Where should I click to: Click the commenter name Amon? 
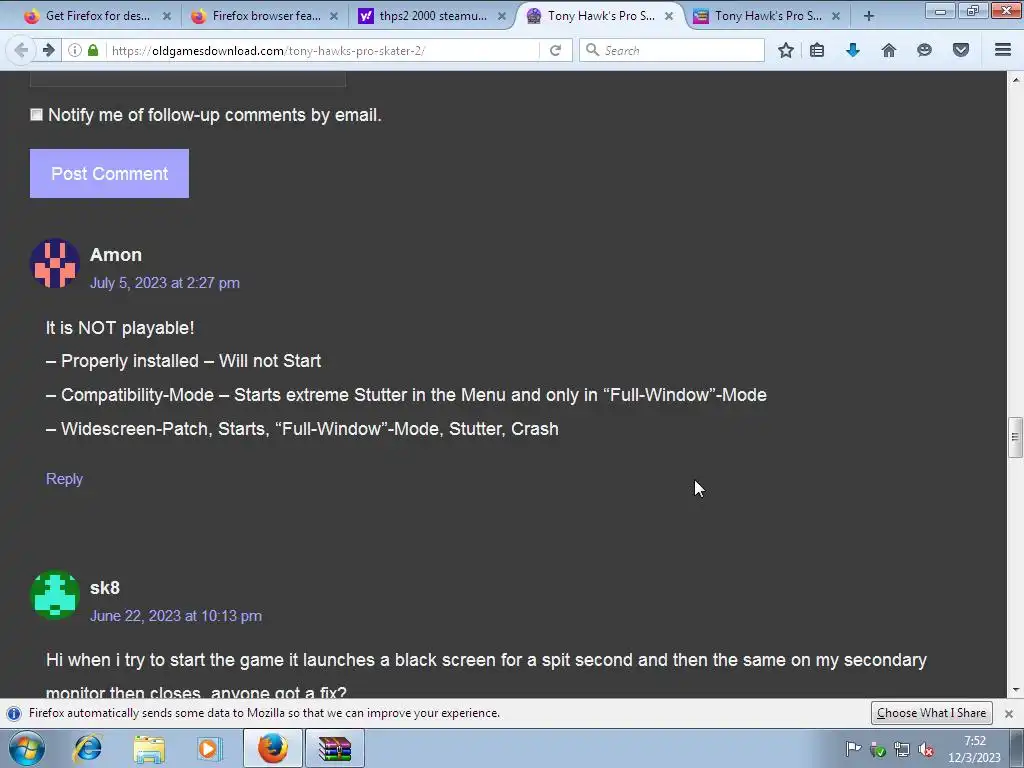(116, 255)
